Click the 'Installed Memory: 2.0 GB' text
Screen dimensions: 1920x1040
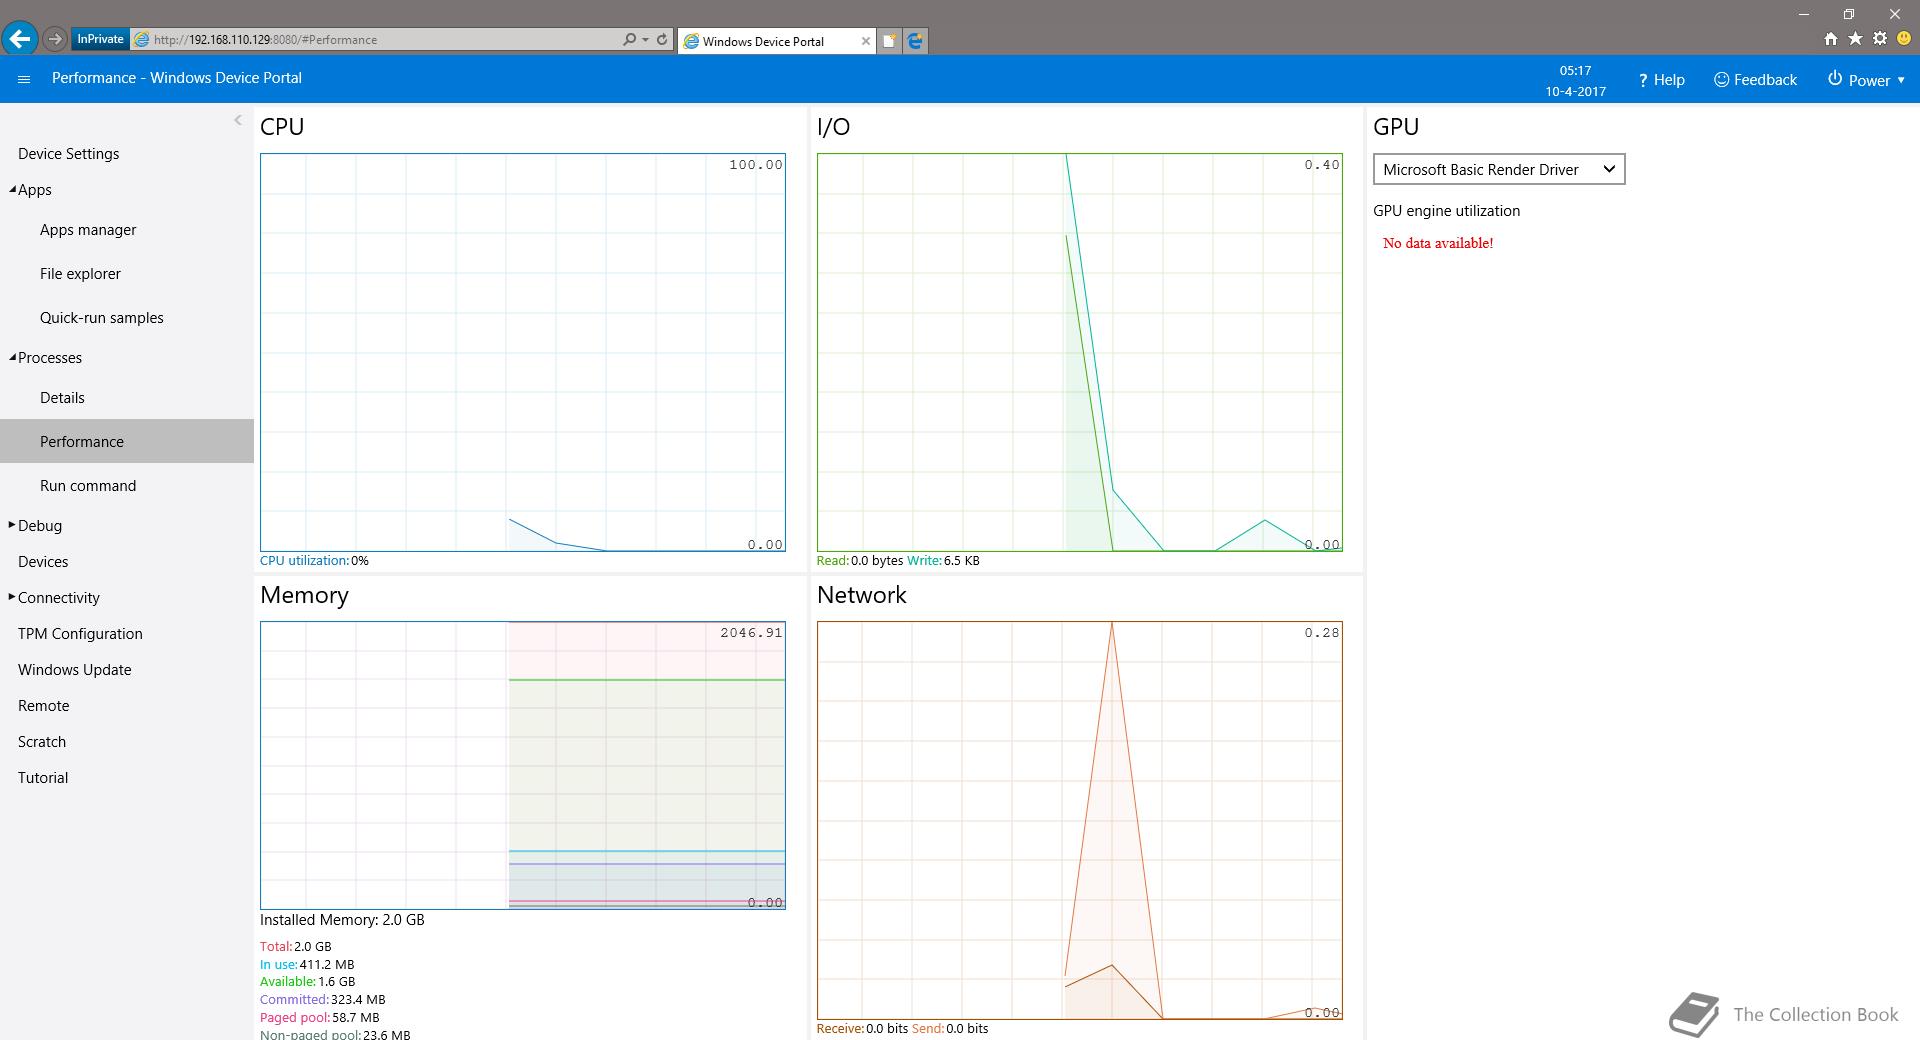[x=342, y=919]
